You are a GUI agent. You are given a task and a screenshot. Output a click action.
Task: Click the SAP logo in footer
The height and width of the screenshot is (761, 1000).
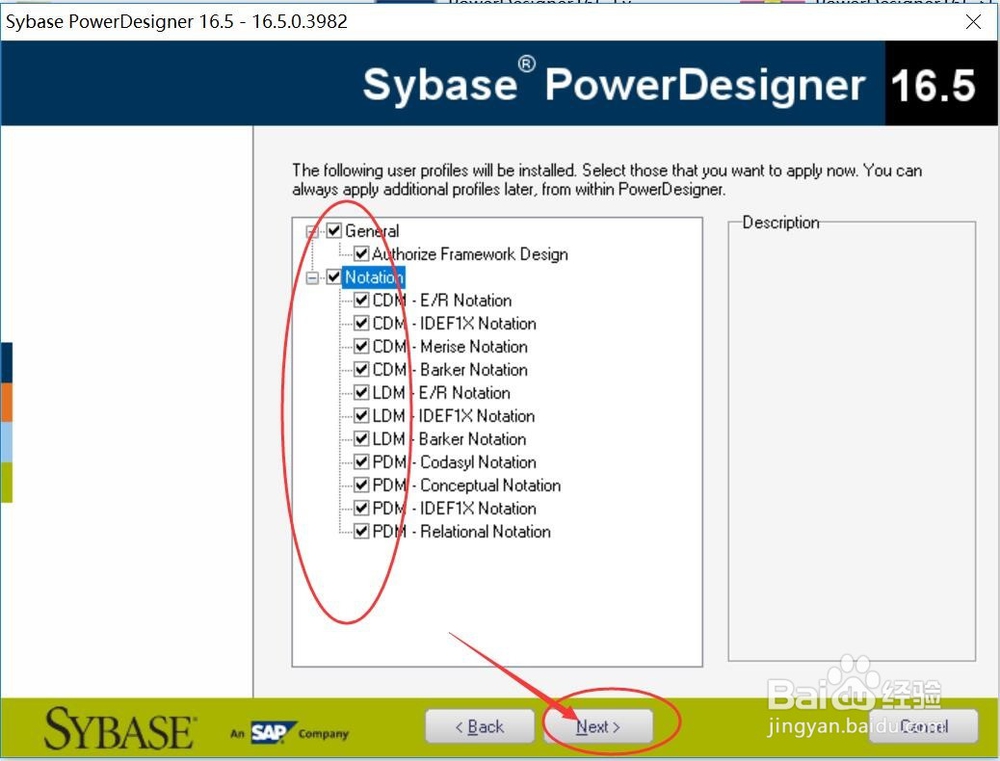[273, 732]
